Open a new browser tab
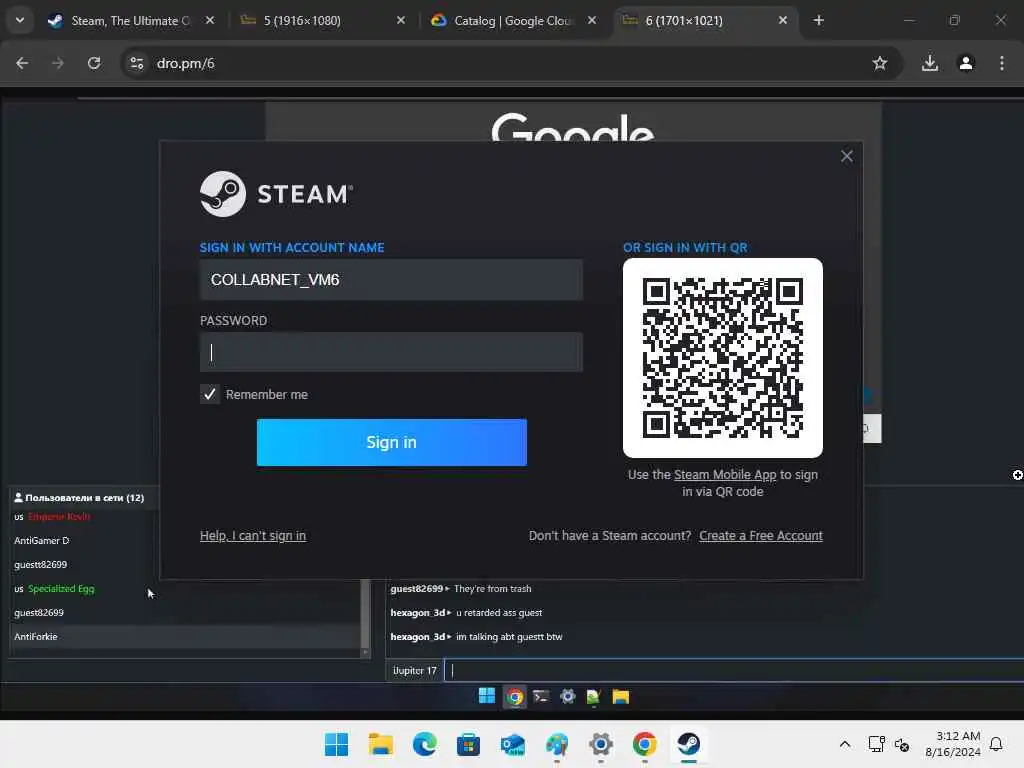Screen dimensions: 1024x768 [818, 20]
